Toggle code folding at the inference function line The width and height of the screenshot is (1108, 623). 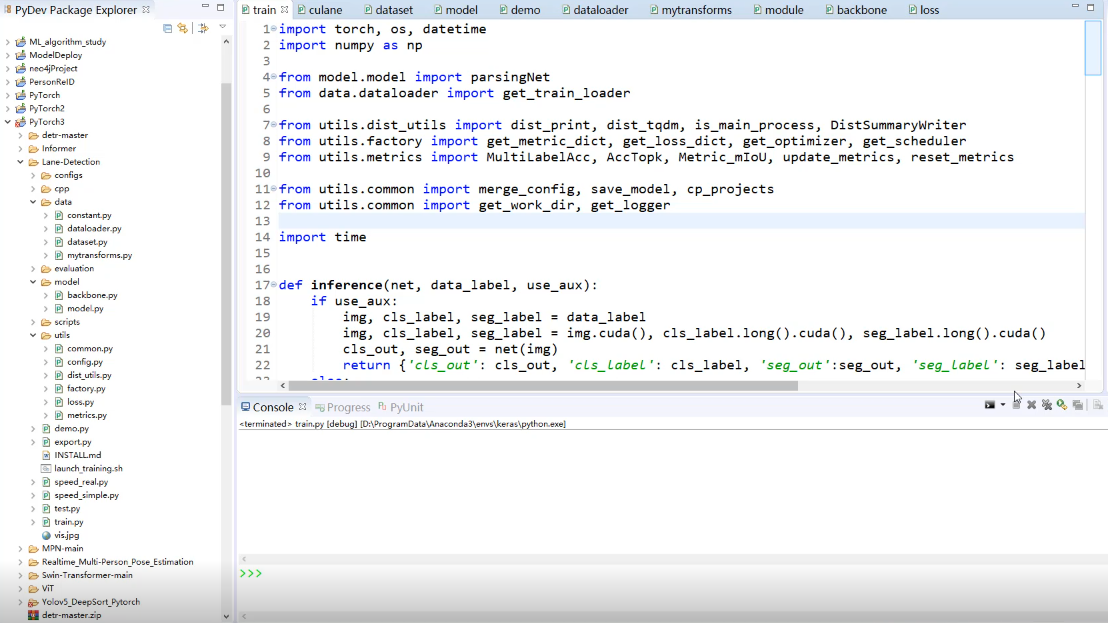pos(273,285)
